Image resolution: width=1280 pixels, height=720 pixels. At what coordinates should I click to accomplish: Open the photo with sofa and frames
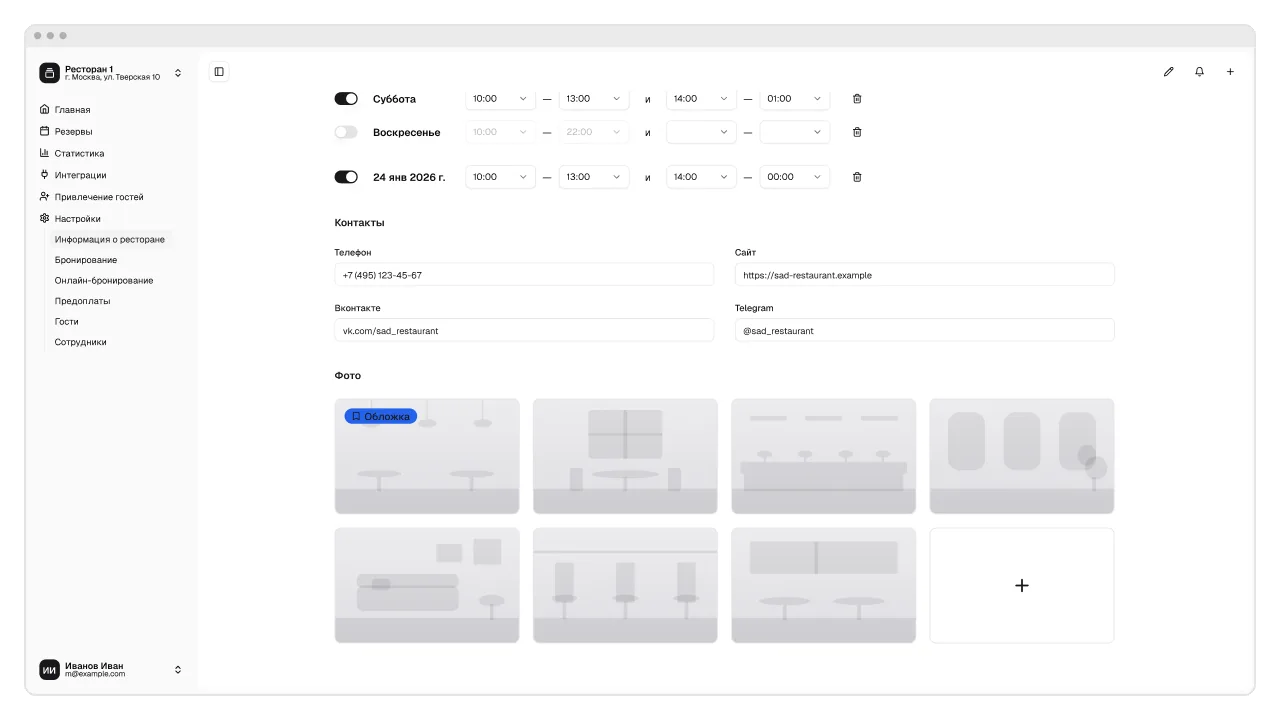(427, 586)
